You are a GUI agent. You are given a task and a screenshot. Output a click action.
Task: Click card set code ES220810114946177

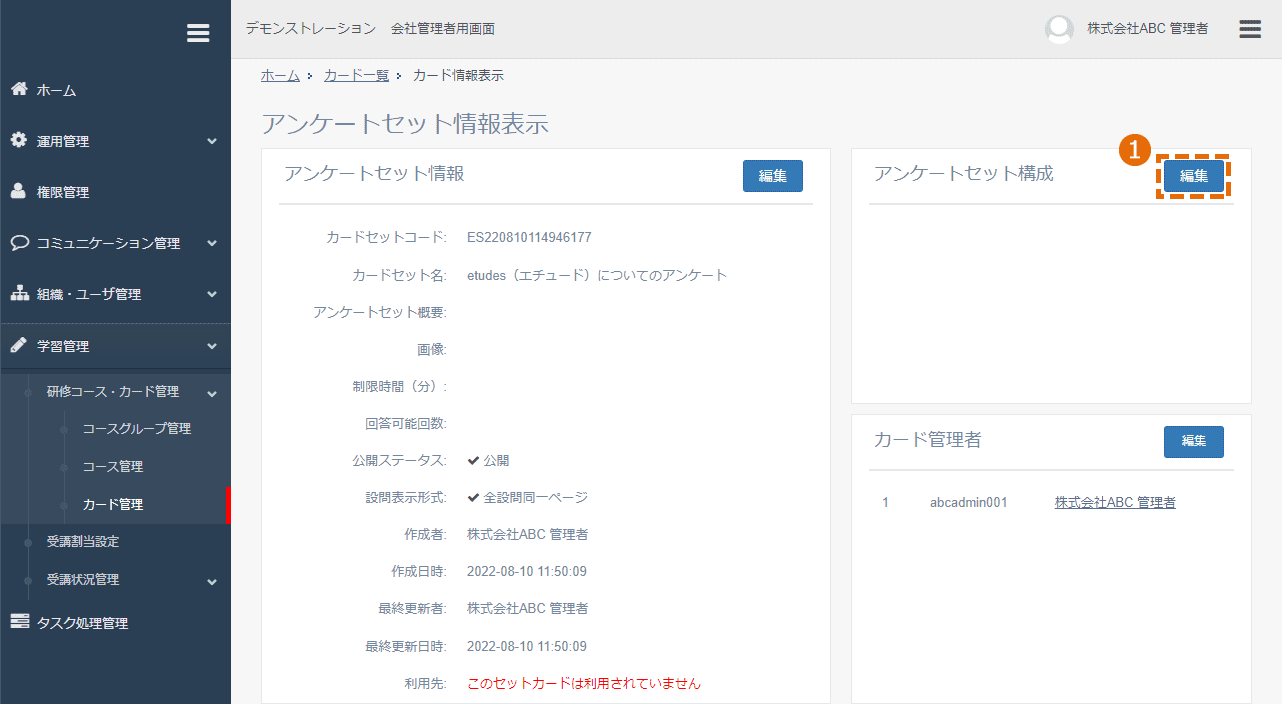(529, 238)
